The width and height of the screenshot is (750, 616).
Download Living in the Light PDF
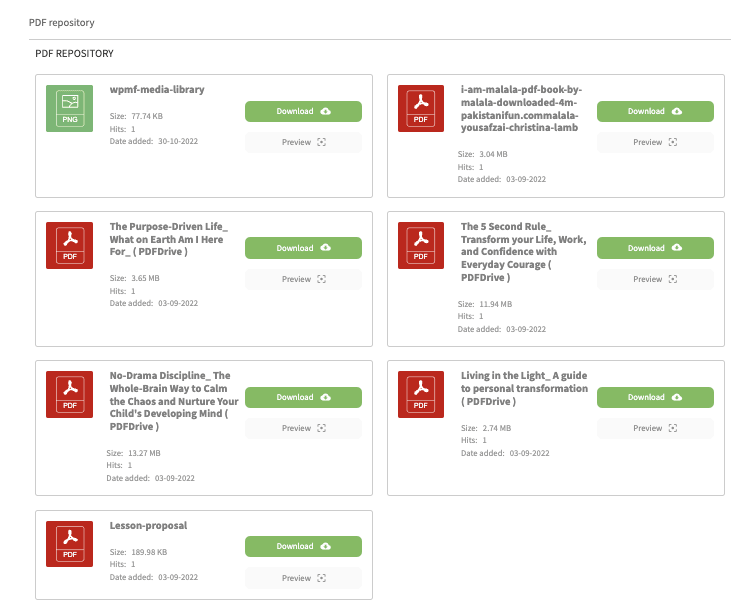(655, 397)
